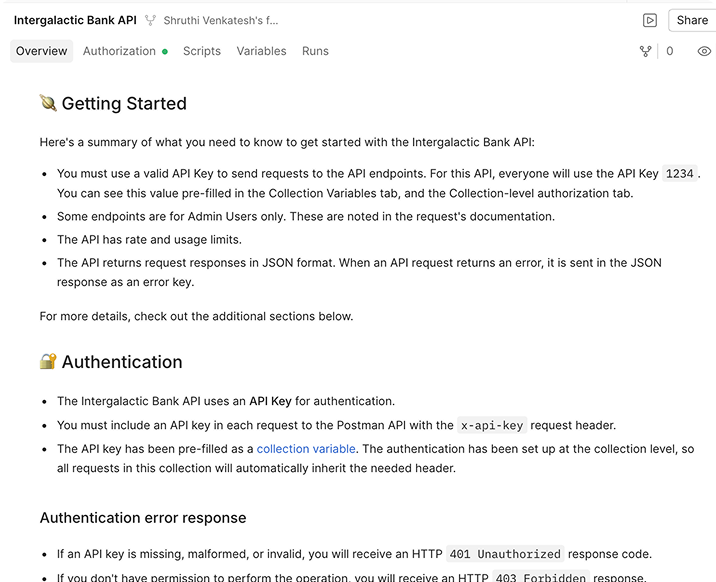Click the planet emoji by Getting Started
The width and height of the screenshot is (716, 582).
click(48, 103)
